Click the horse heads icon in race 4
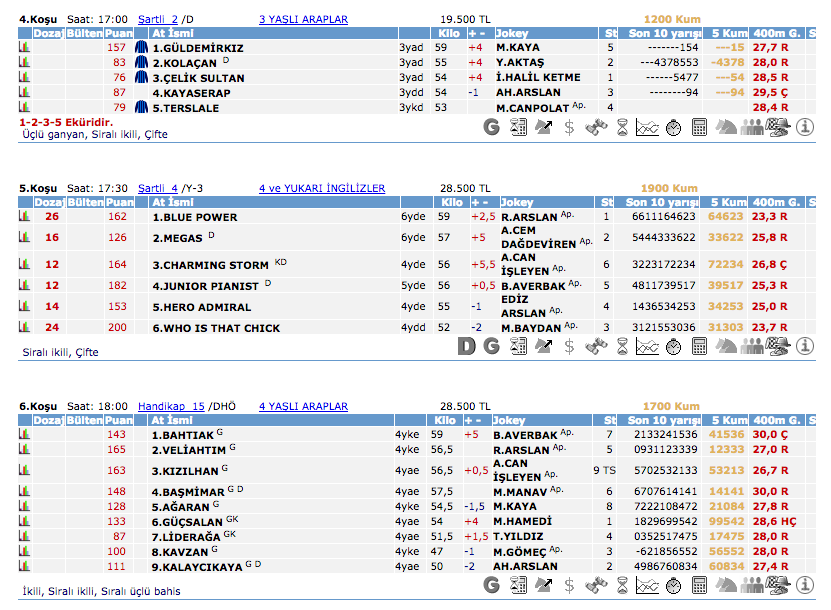The height and width of the screenshot is (610, 831). coord(726,127)
